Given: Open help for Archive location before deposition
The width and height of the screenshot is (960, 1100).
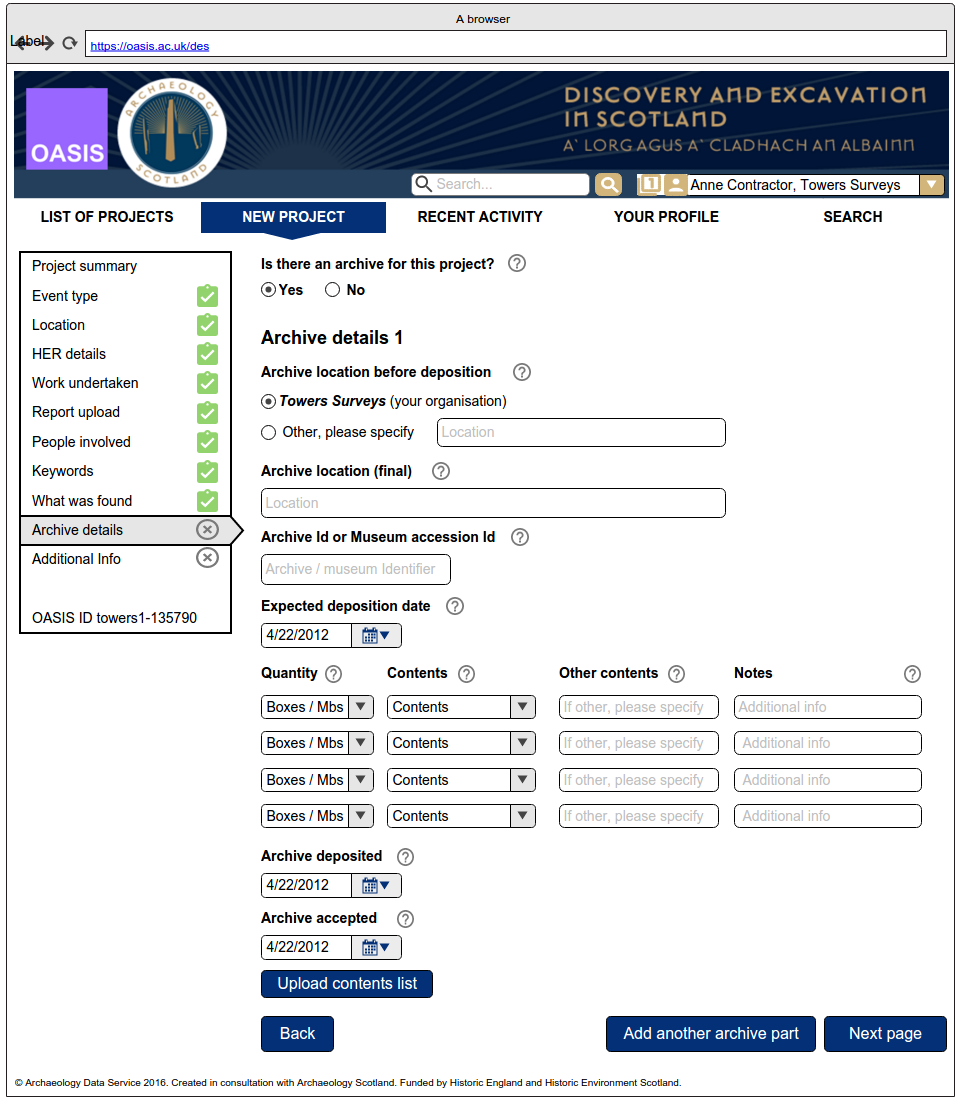Looking at the screenshot, I should point(522,372).
